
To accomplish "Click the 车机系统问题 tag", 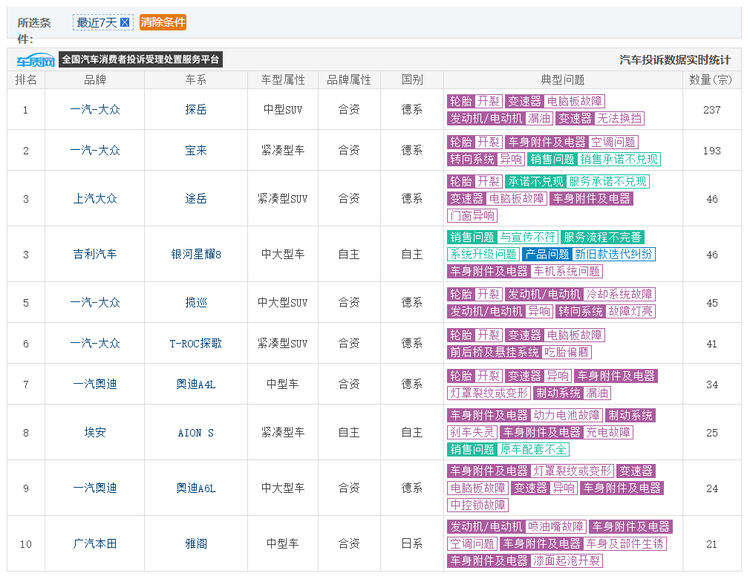I will (x=566, y=271).
